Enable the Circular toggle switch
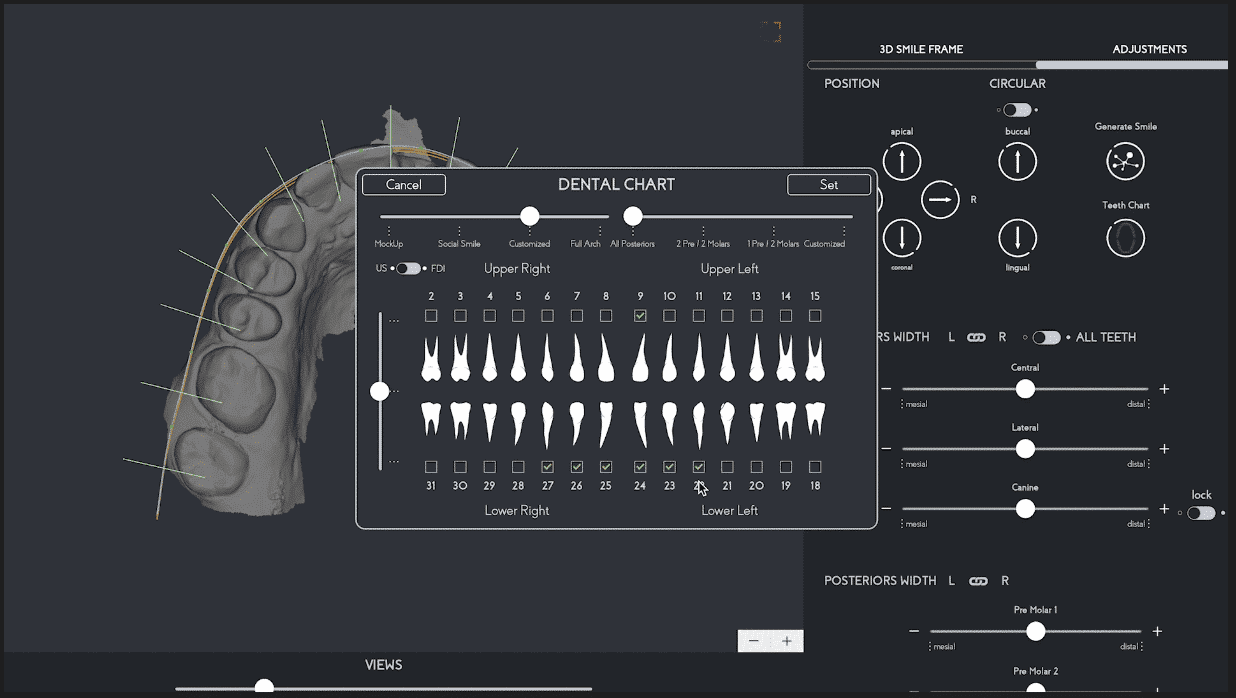This screenshot has height=698, width=1236. [1017, 110]
